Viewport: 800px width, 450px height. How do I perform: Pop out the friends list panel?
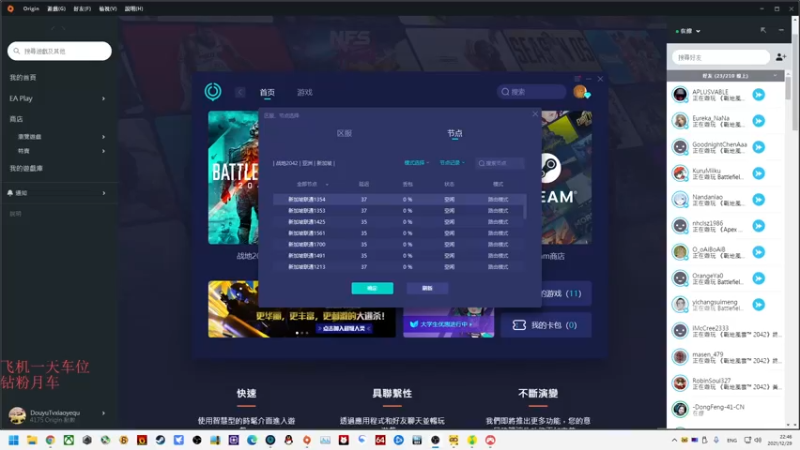point(763,31)
